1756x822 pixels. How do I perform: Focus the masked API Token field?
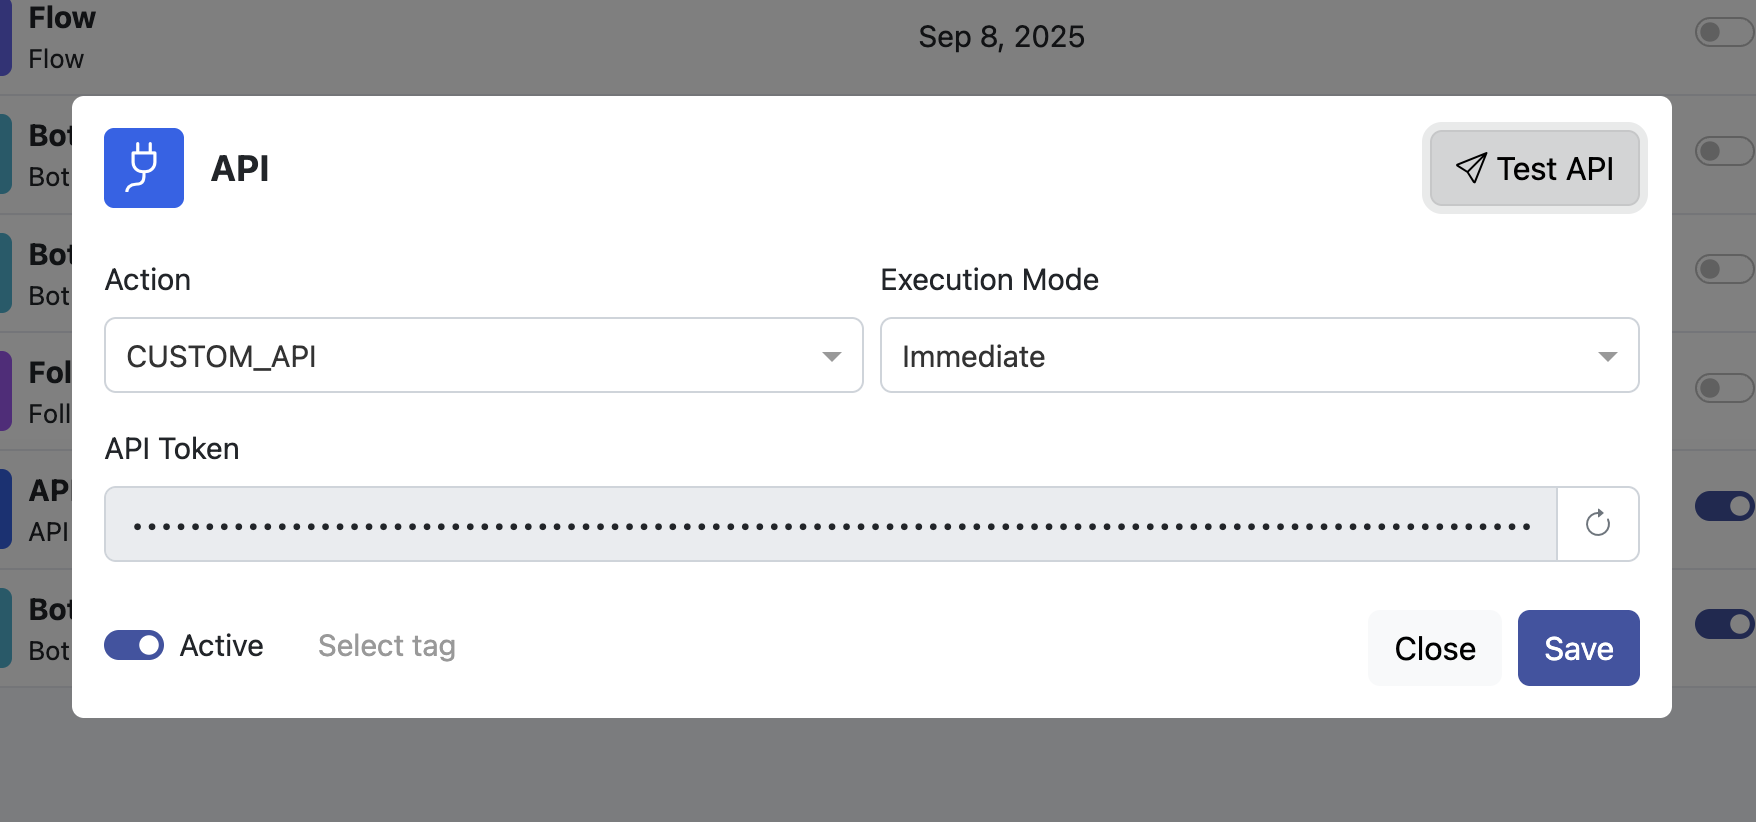tap(830, 524)
